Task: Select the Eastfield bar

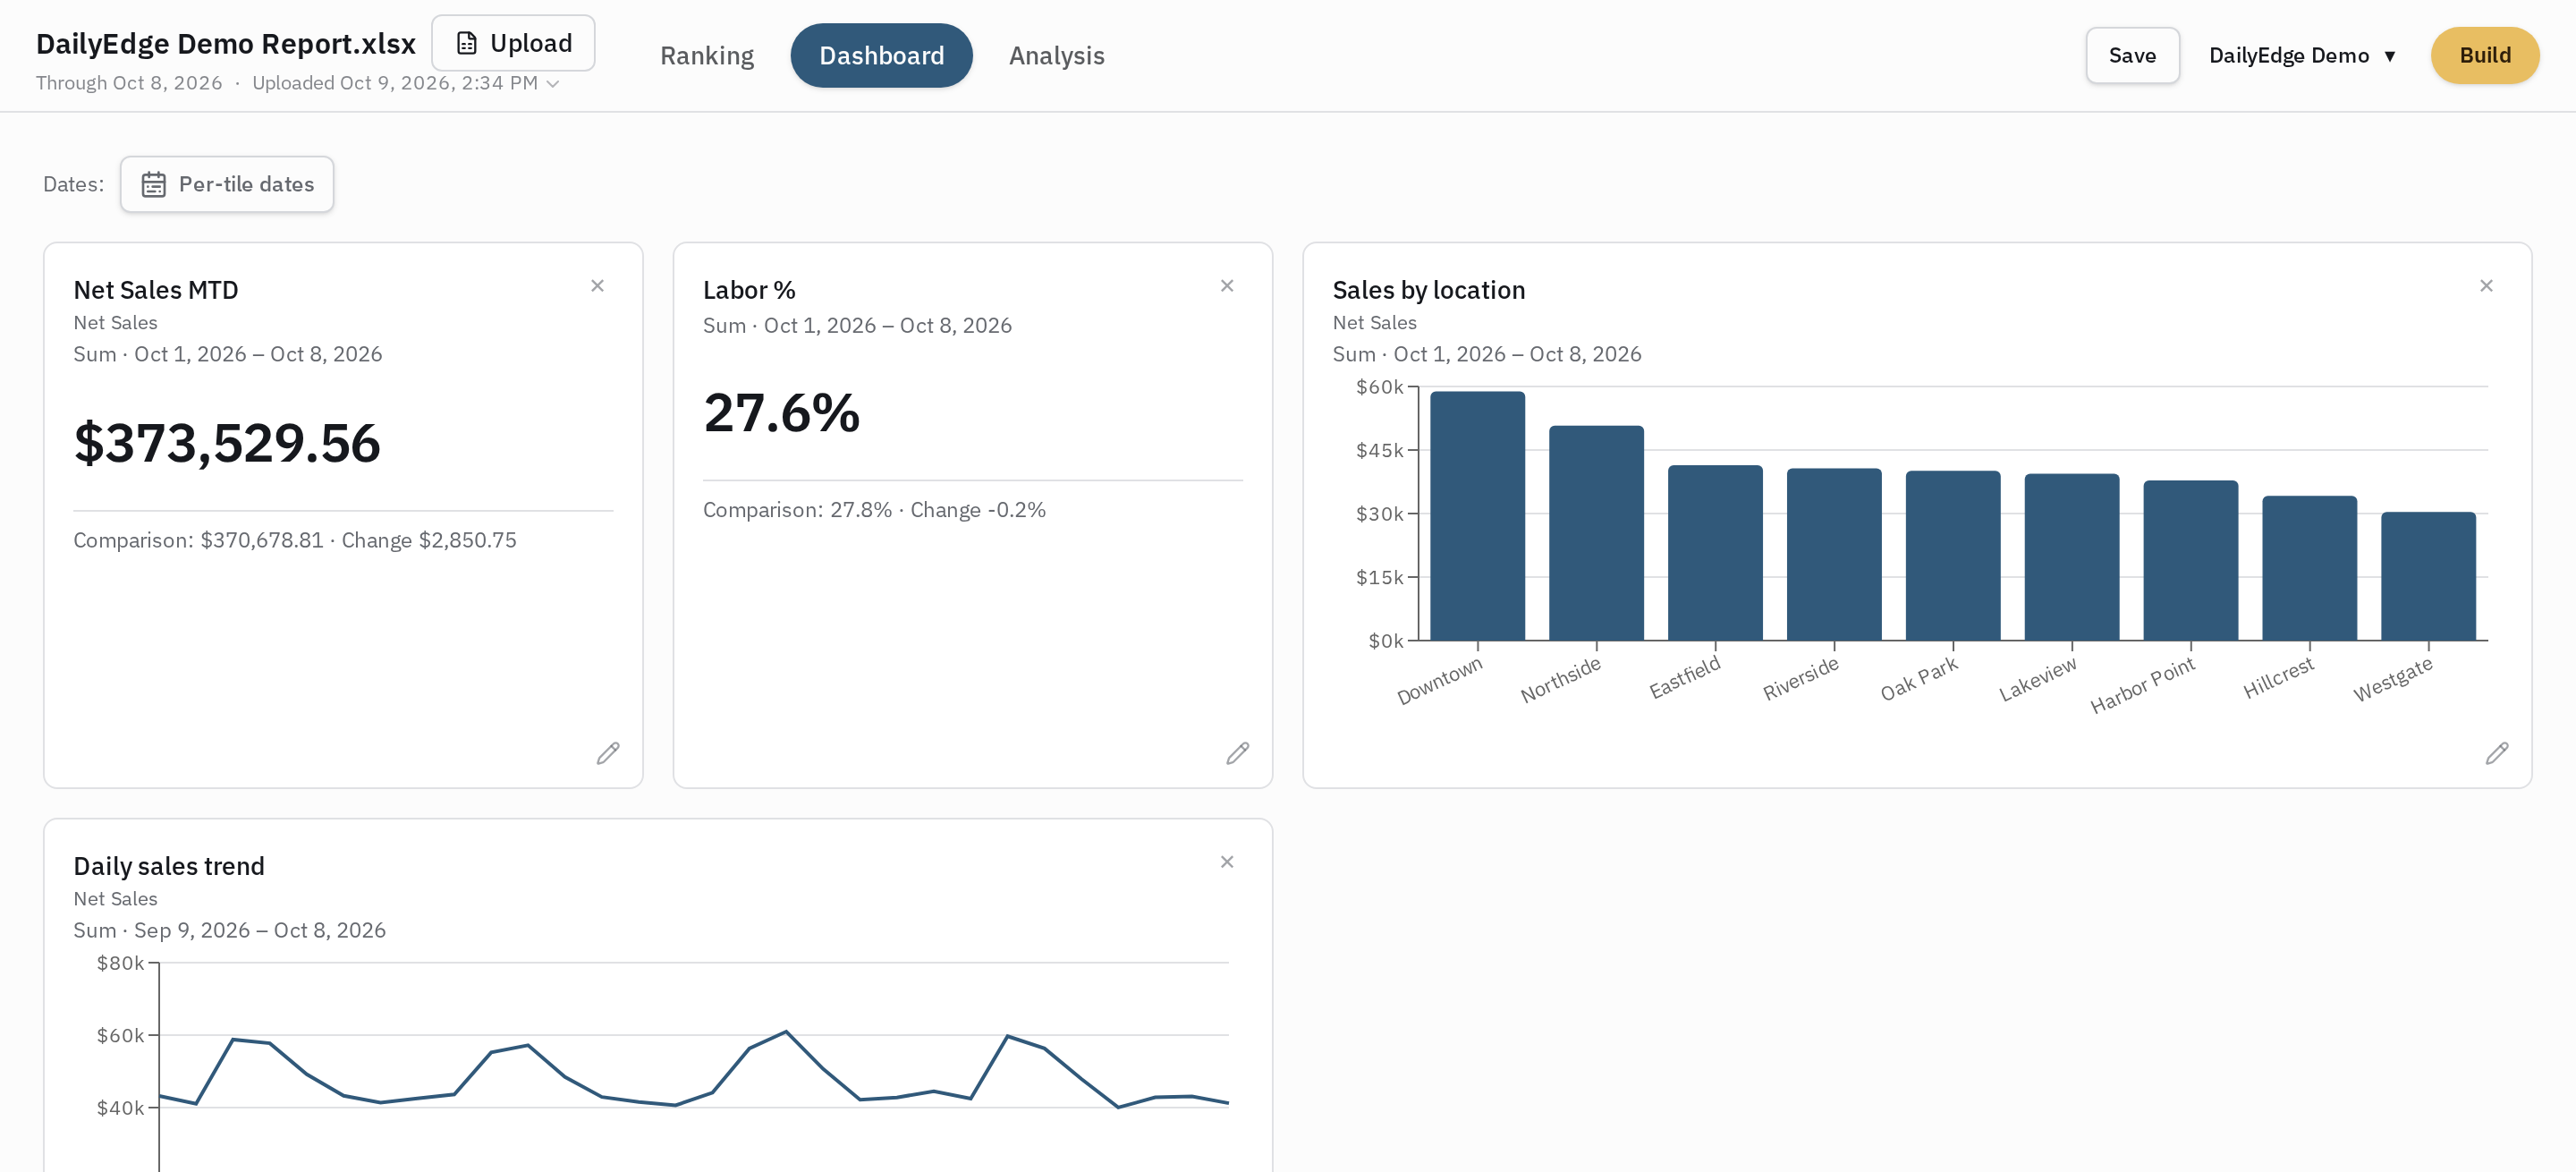Action: click(x=1715, y=553)
